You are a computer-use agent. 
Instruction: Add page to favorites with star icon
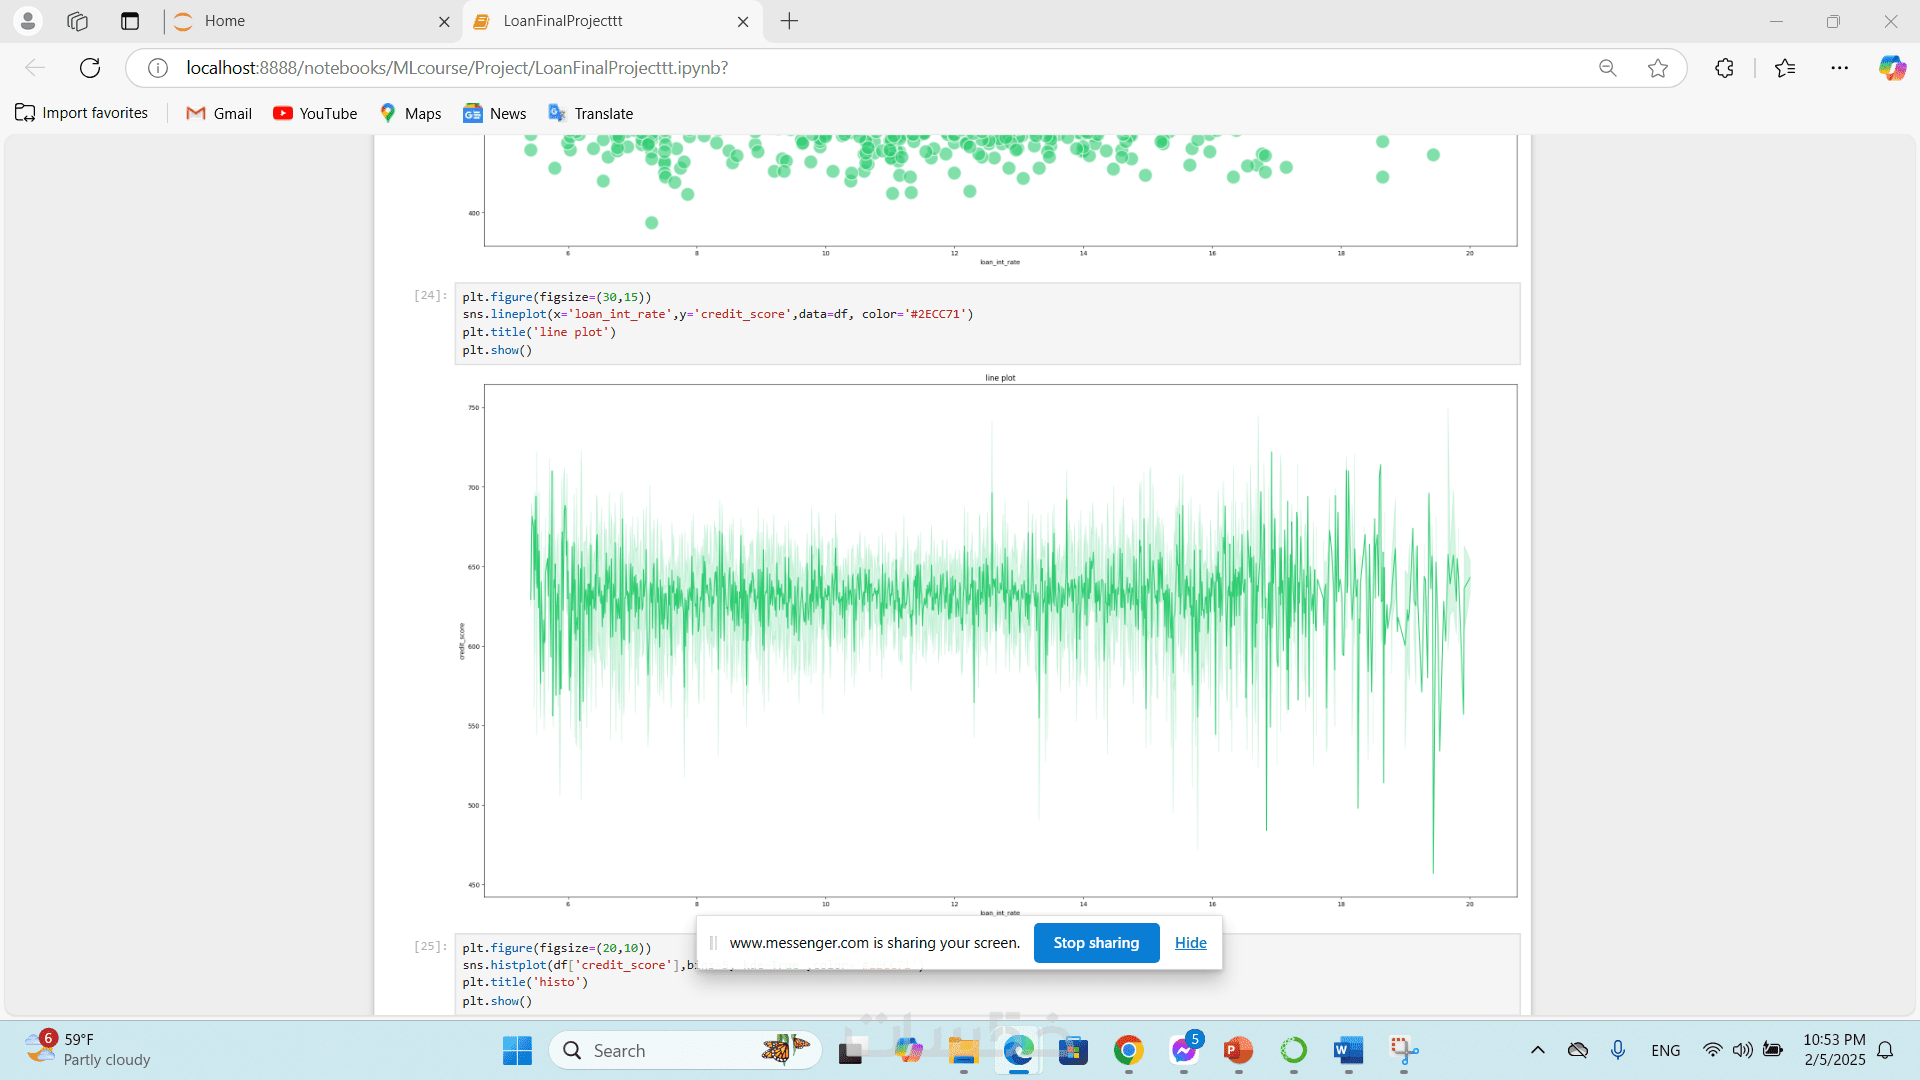tap(1658, 68)
